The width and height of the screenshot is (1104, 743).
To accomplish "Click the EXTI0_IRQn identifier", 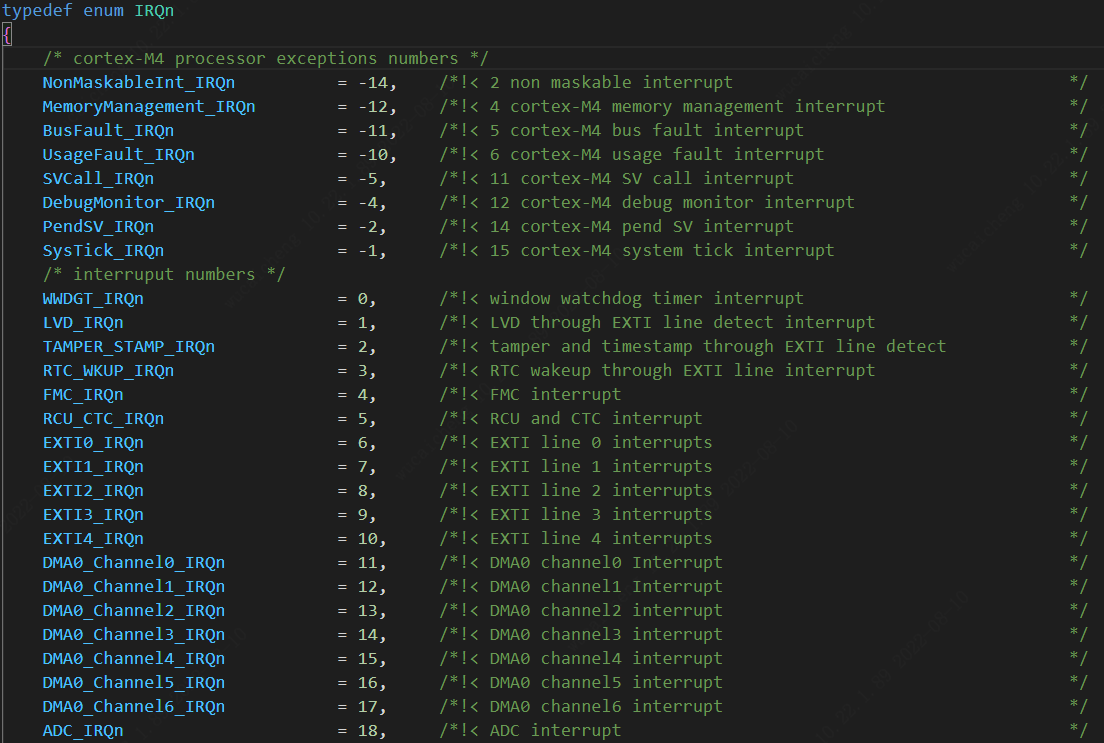I will (x=93, y=442).
